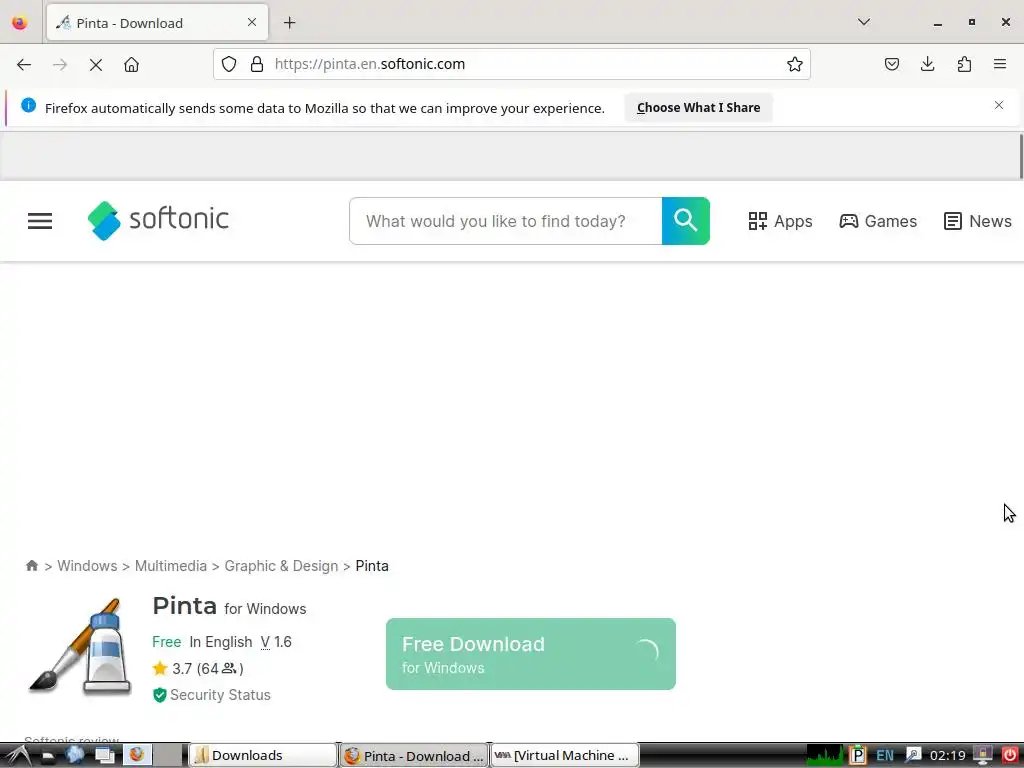The image size is (1024, 768).
Task: Open the Softonic hamburger menu
Action: click(x=40, y=221)
